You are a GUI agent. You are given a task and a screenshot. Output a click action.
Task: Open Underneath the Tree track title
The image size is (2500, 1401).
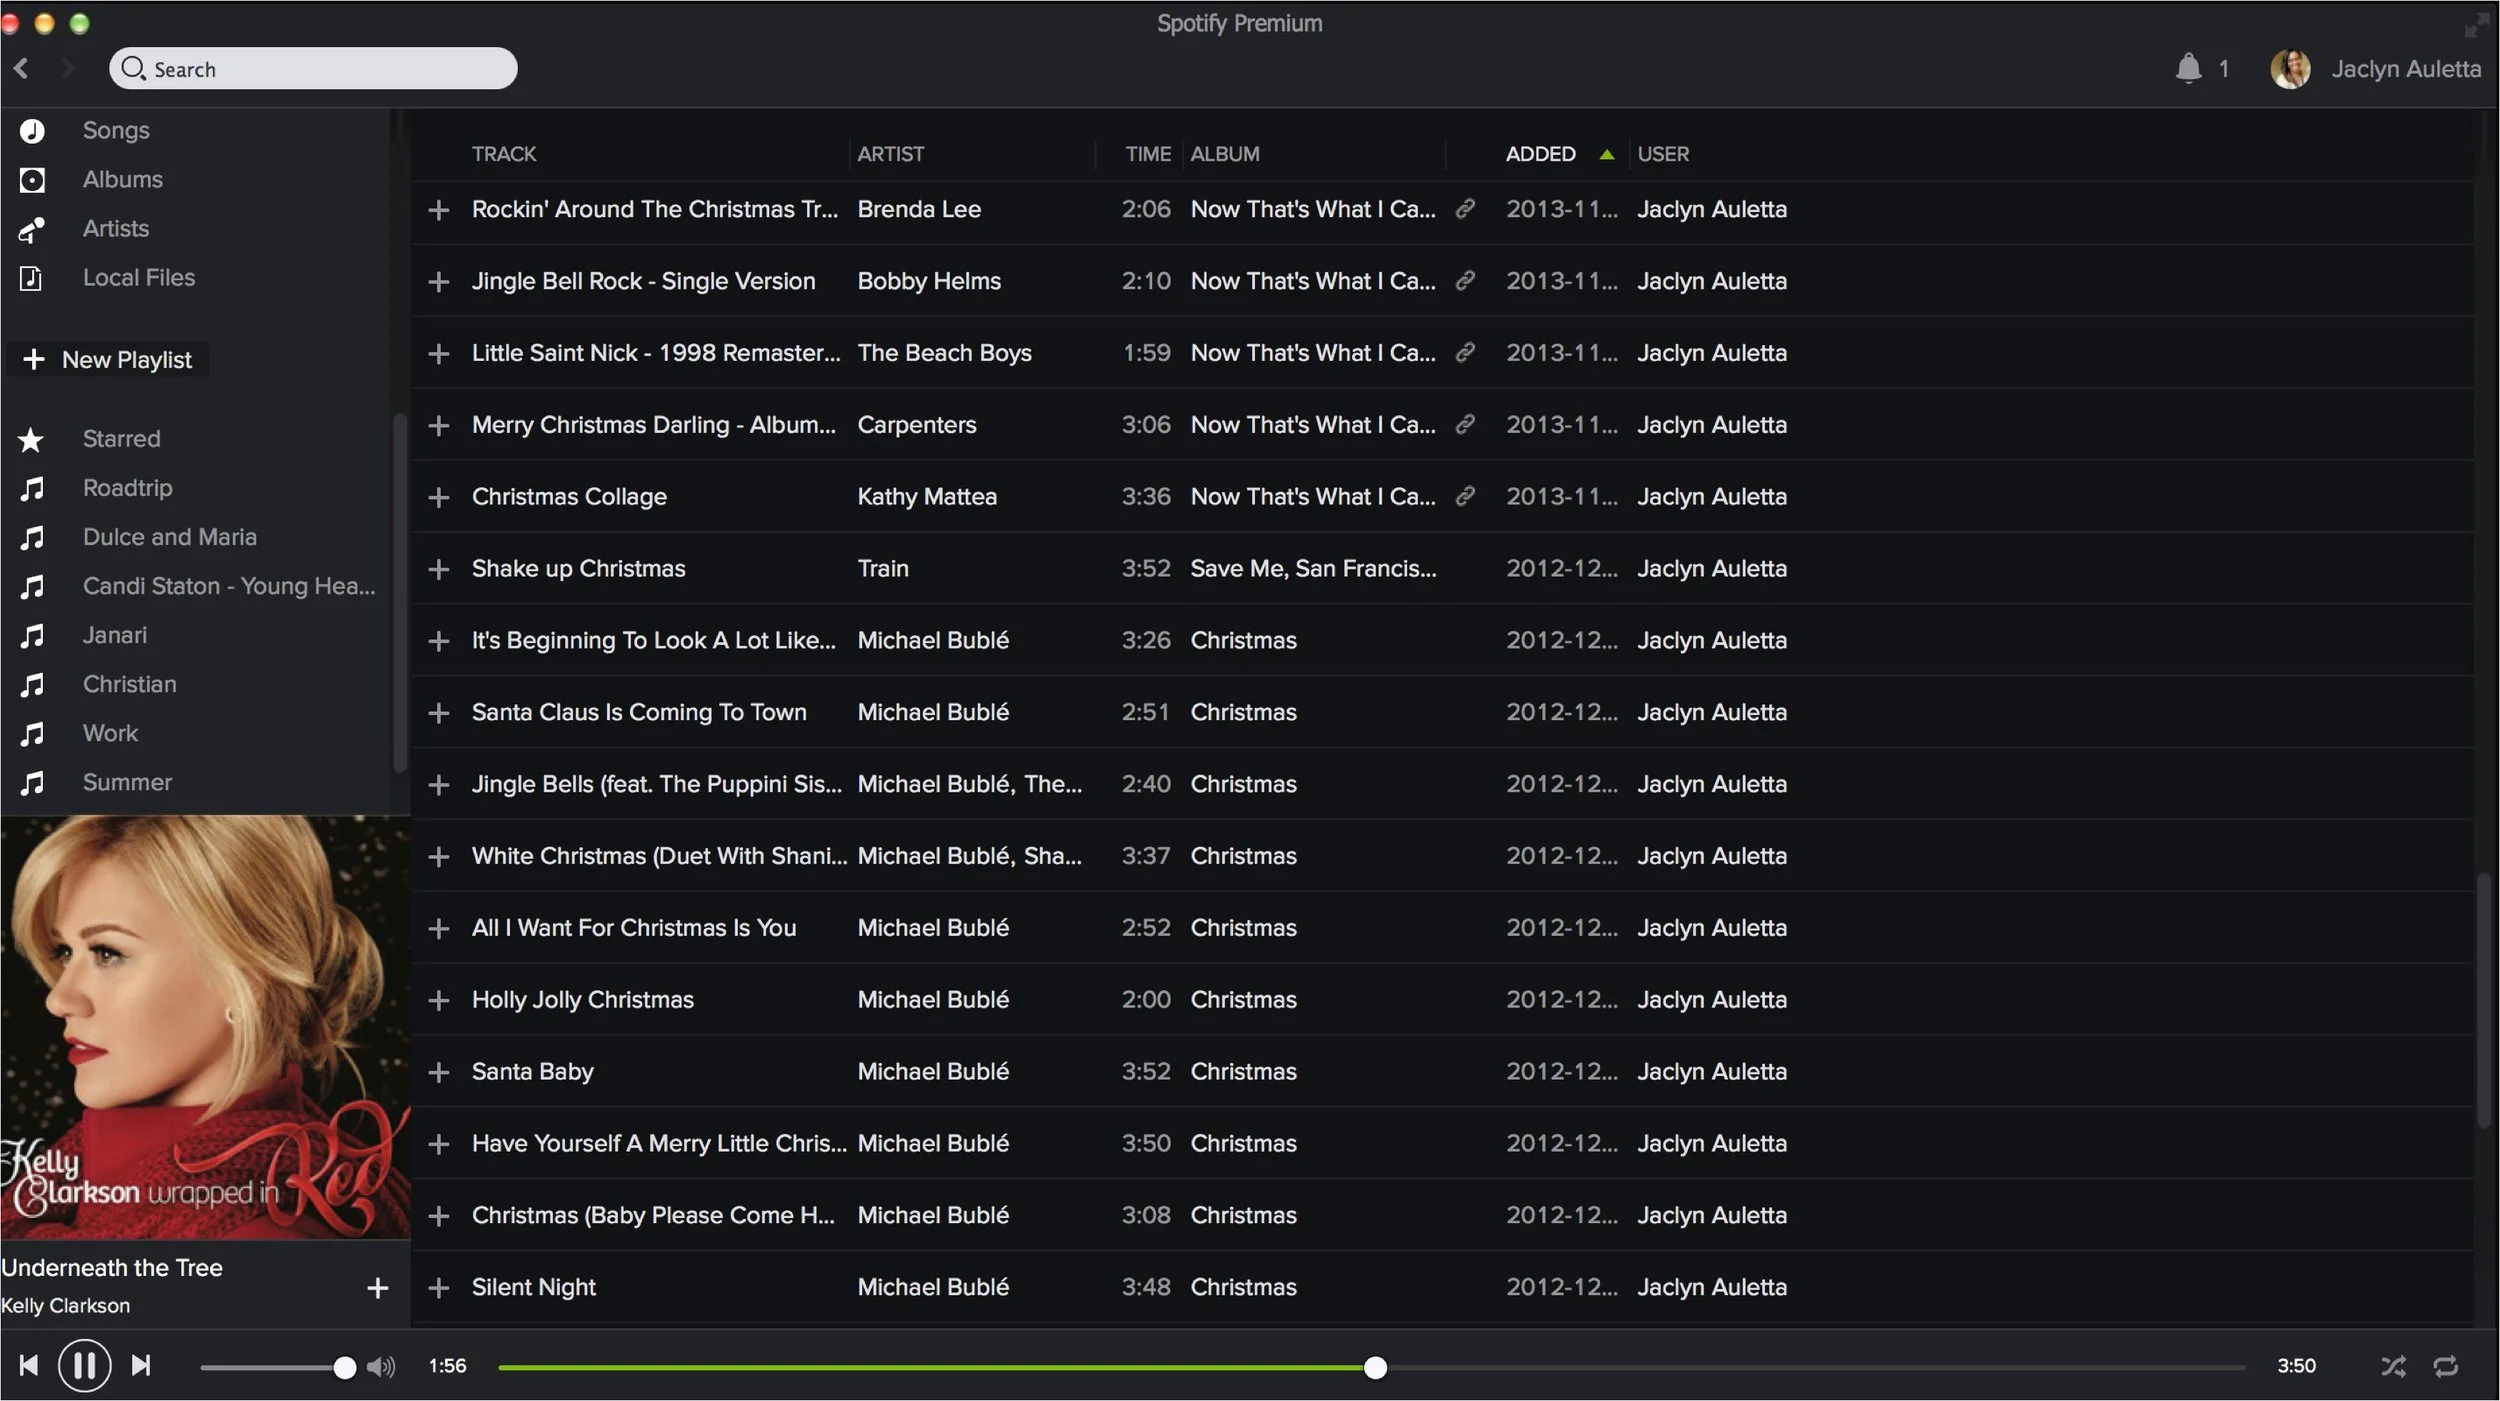(111, 1268)
